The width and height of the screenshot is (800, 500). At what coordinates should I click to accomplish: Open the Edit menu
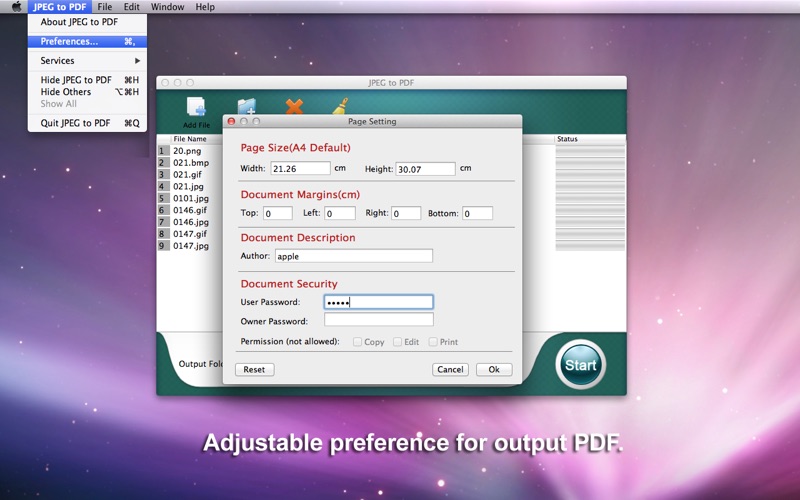coord(131,7)
